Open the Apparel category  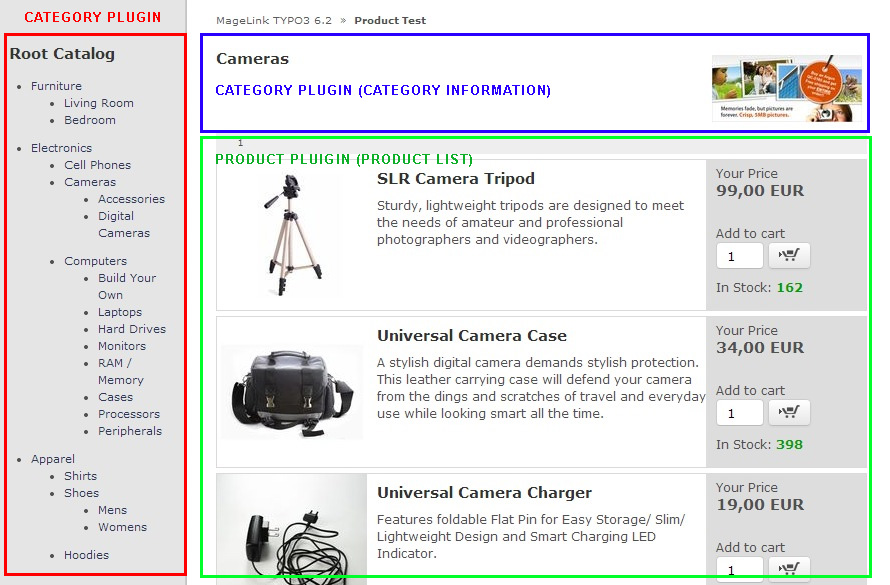pos(53,459)
